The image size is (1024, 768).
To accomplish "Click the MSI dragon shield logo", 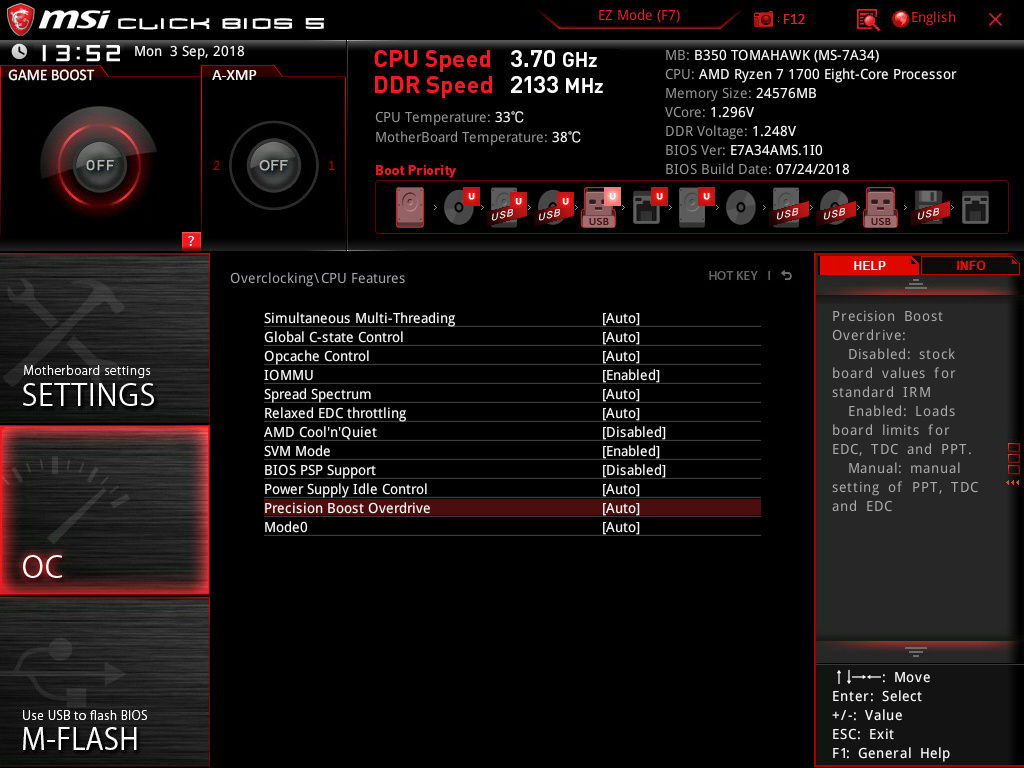I will (x=20, y=19).
